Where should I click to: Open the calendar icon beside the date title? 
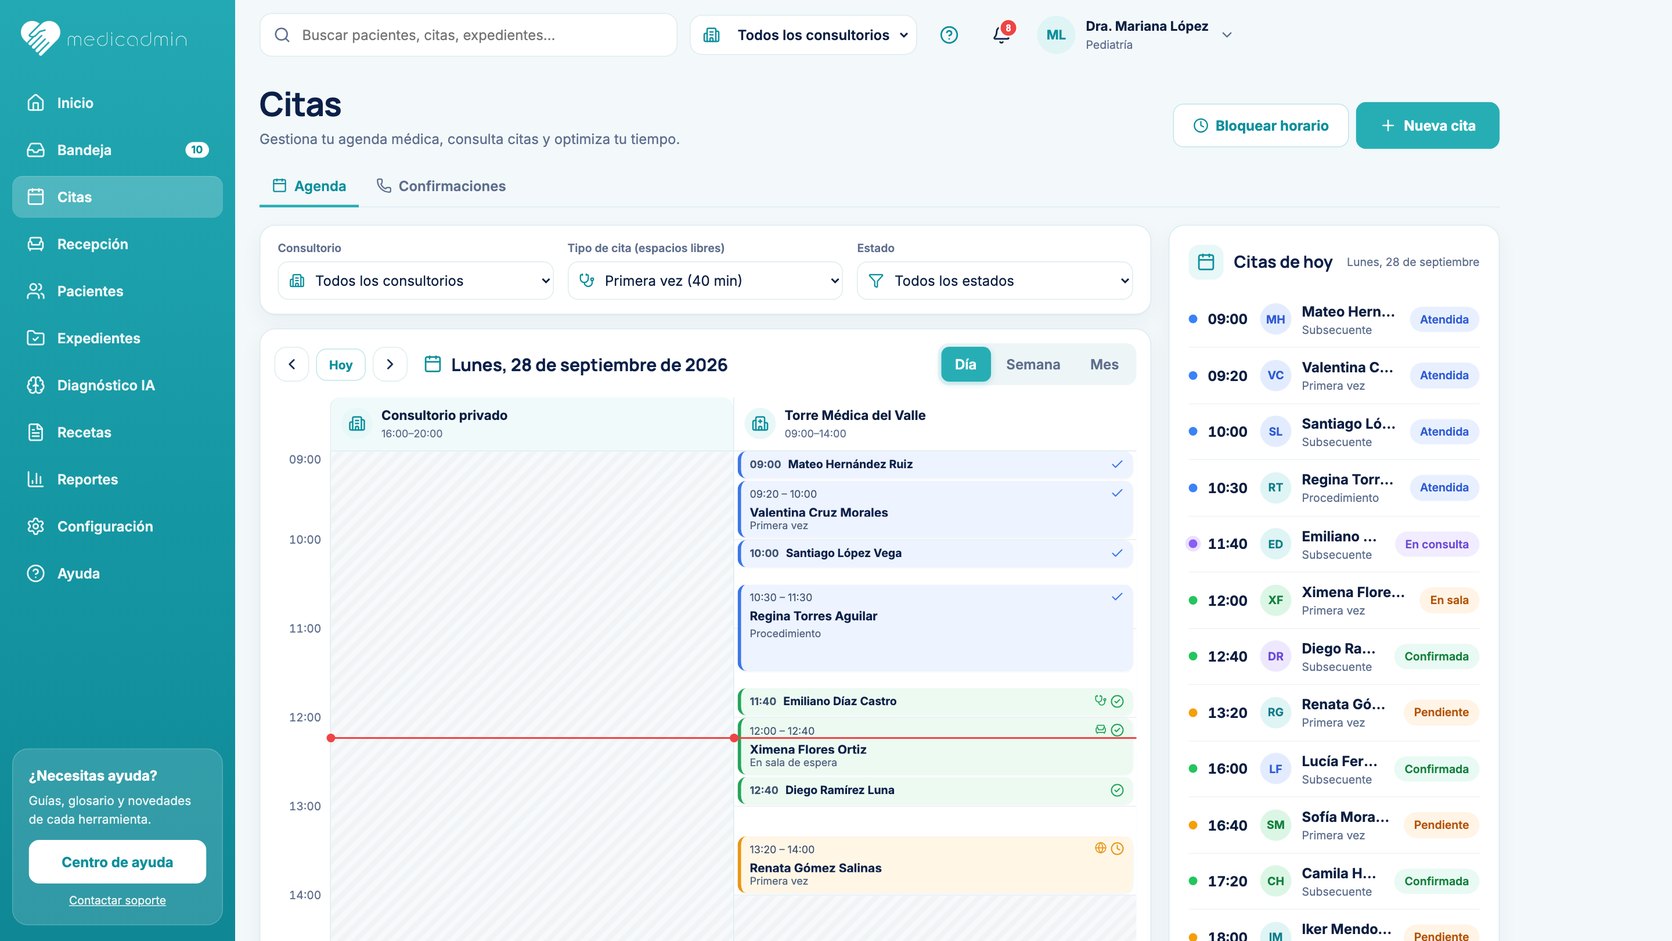click(433, 364)
